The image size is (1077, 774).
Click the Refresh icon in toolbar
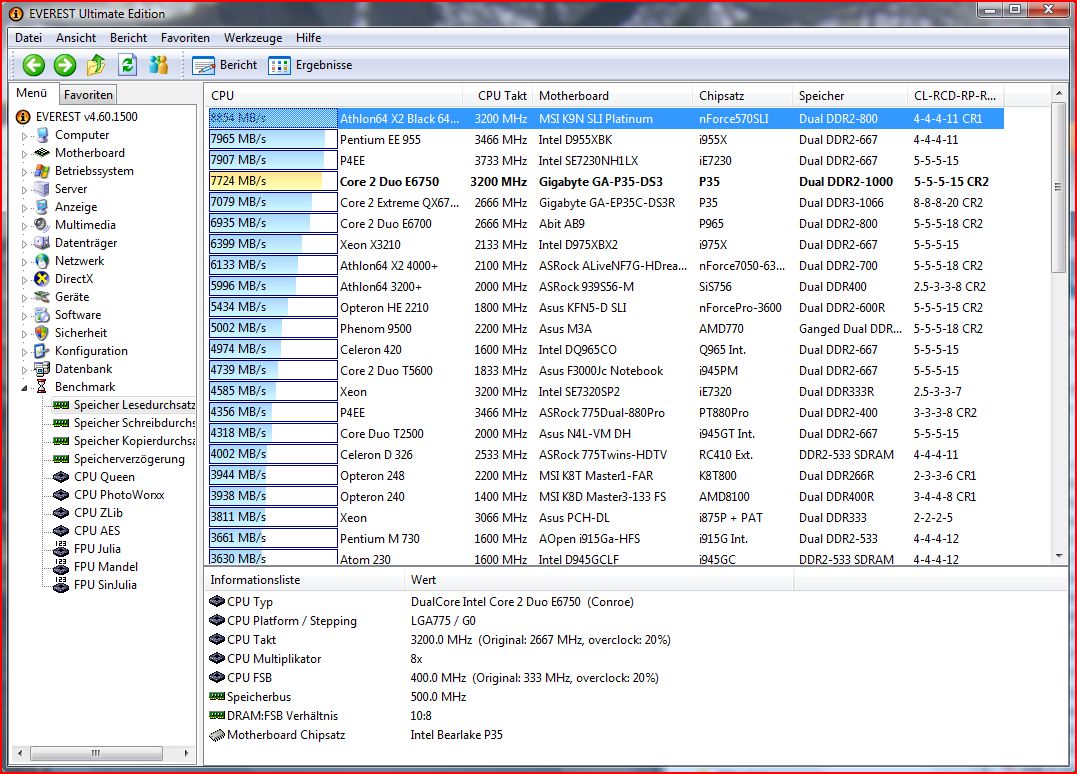(x=128, y=65)
